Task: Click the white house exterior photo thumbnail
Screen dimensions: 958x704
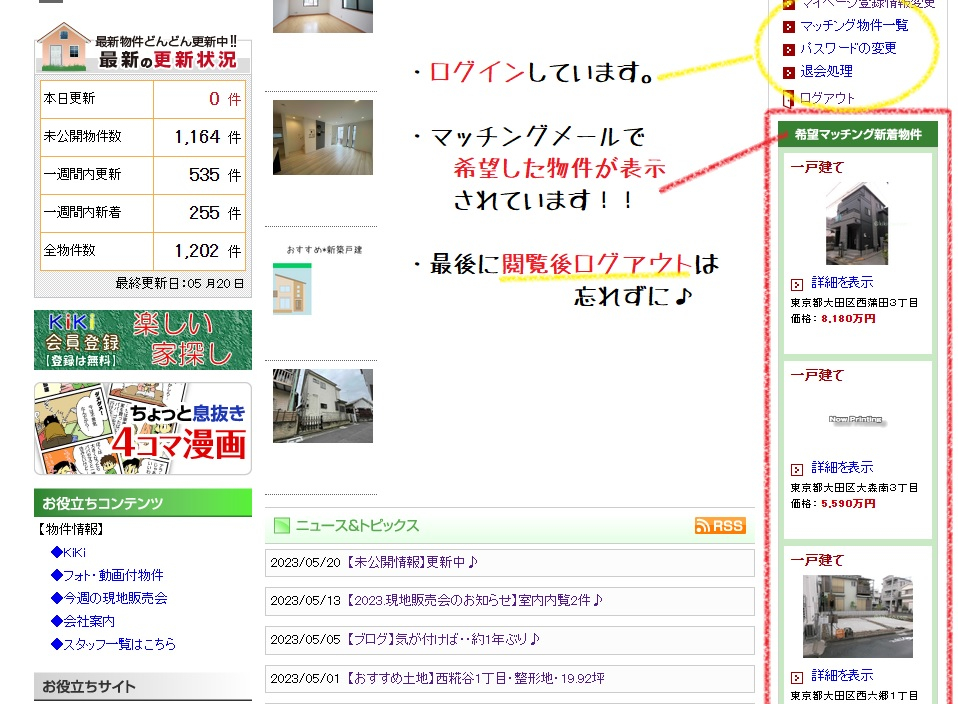Action: (323, 406)
